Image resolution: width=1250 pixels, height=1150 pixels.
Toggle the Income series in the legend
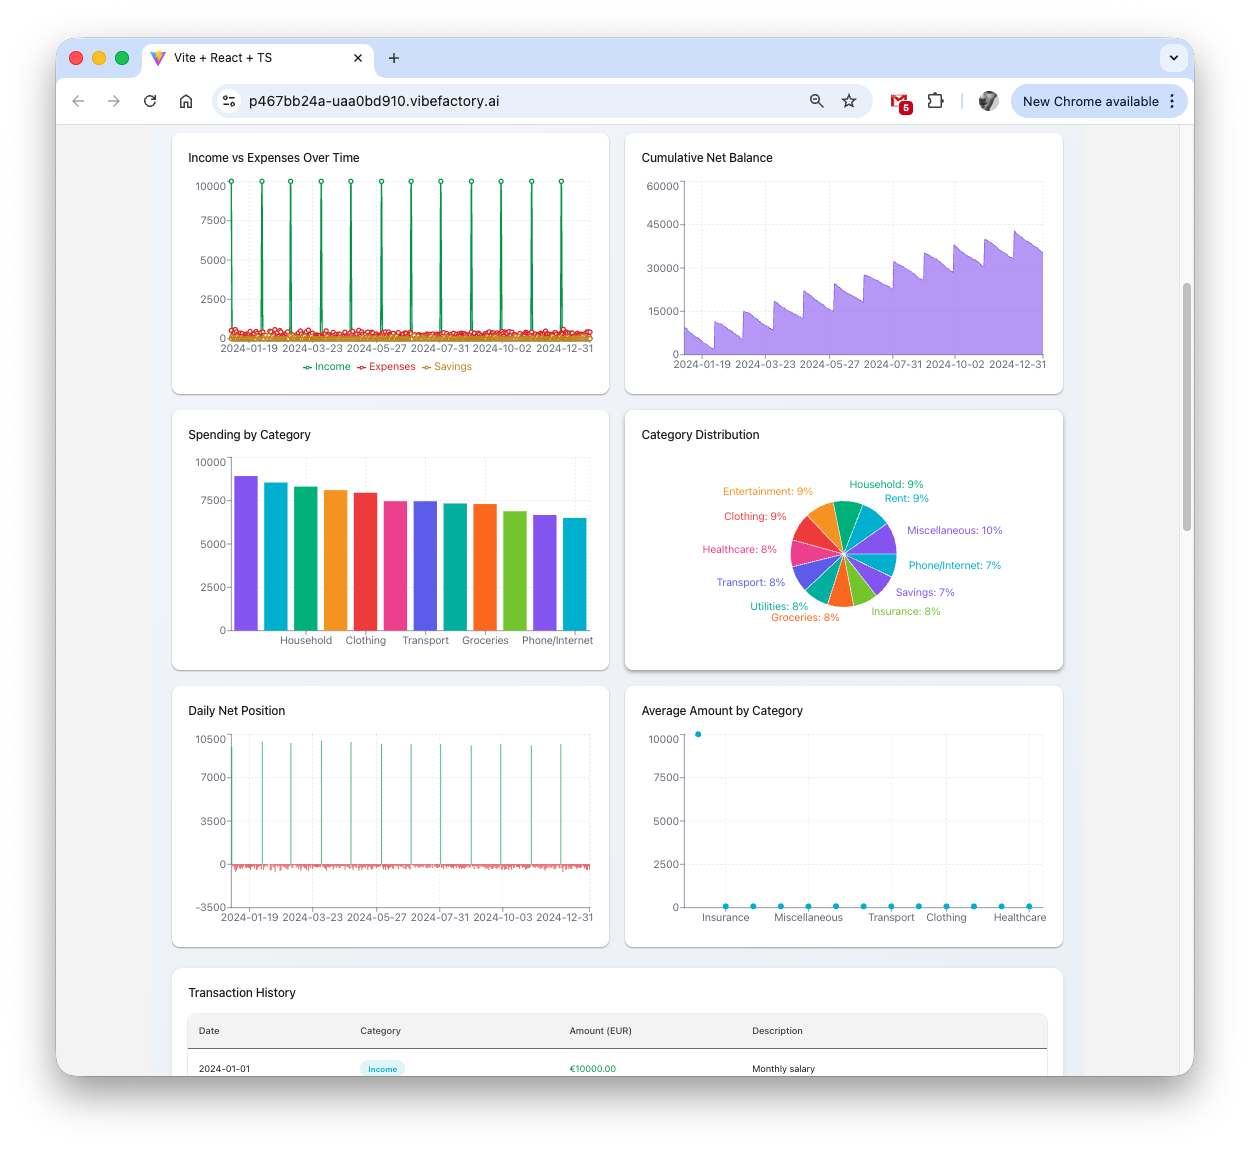326,366
